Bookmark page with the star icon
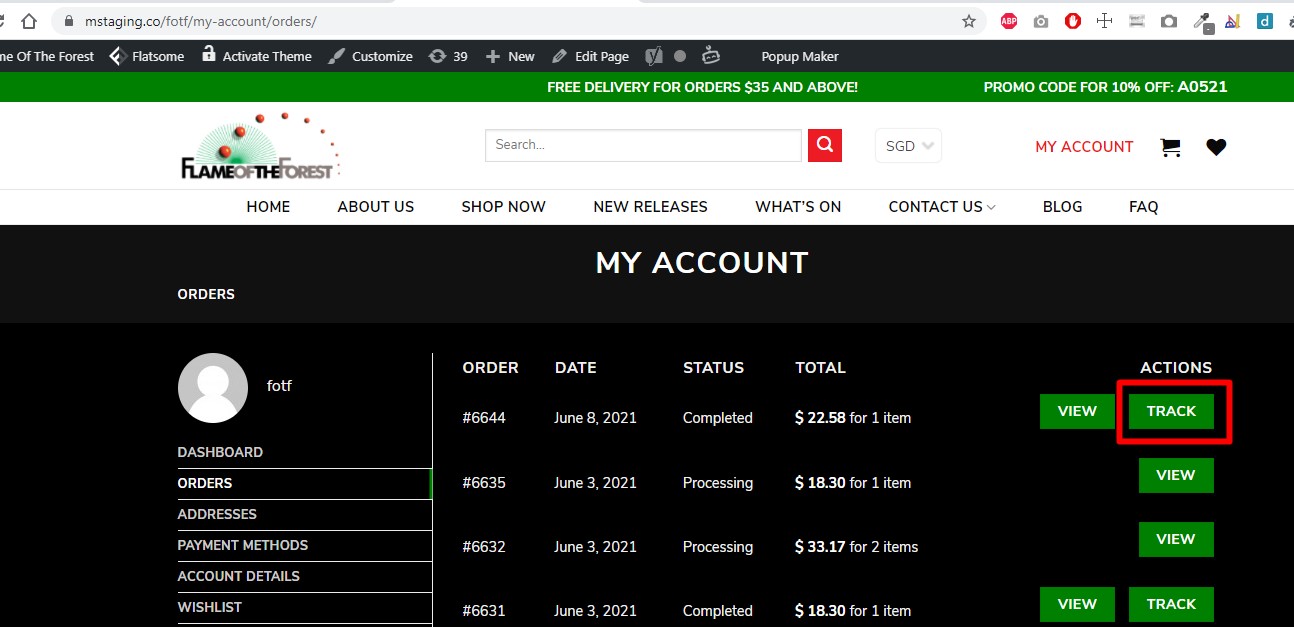The width and height of the screenshot is (1294, 627). pos(968,21)
